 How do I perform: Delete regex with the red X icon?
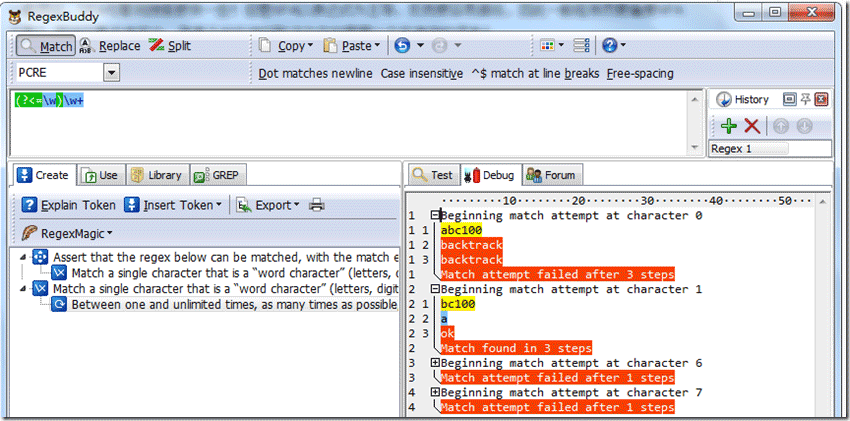(x=751, y=126)
